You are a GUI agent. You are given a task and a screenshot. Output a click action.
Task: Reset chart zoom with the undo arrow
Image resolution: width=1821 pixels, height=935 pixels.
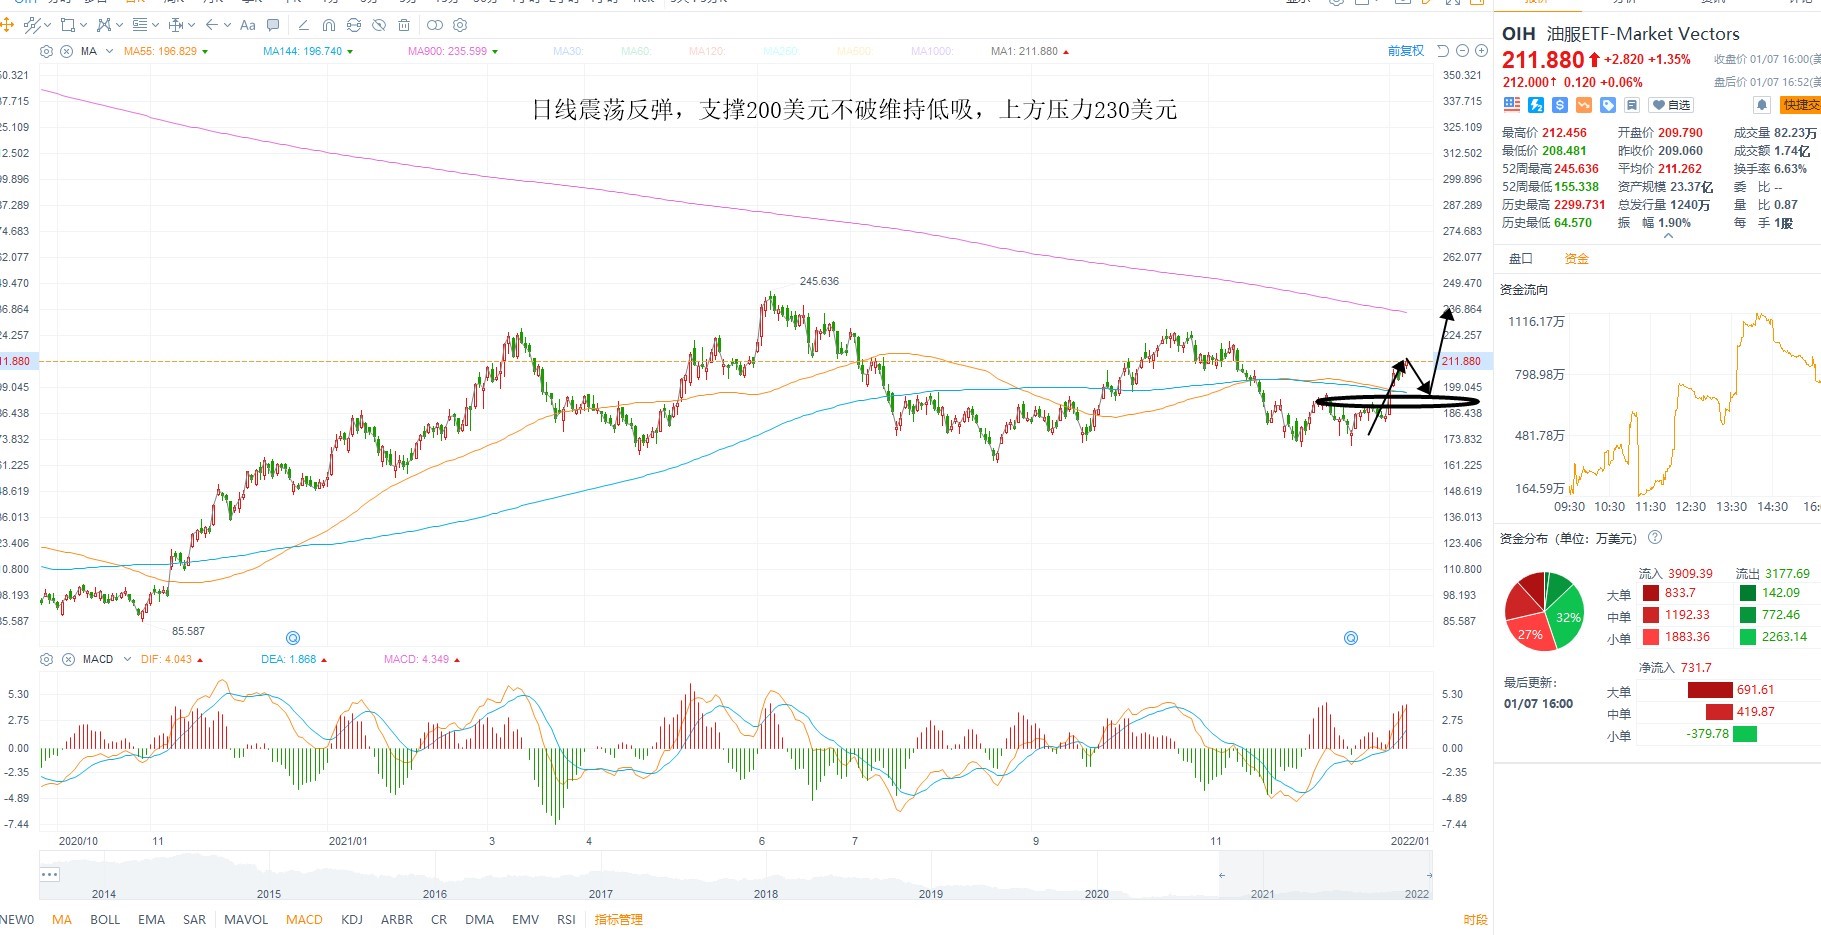click(x=1443, y=51)
